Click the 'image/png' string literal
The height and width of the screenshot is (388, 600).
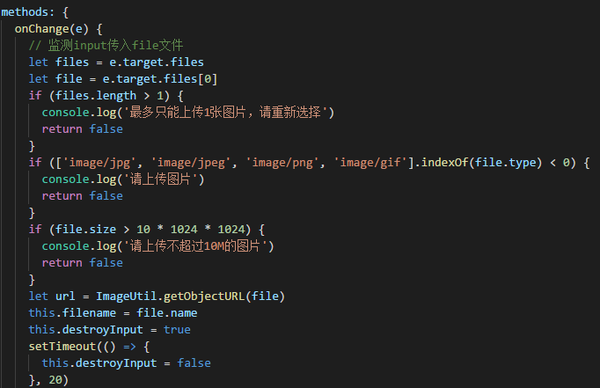pyautogui.click(x=282, y=163)
